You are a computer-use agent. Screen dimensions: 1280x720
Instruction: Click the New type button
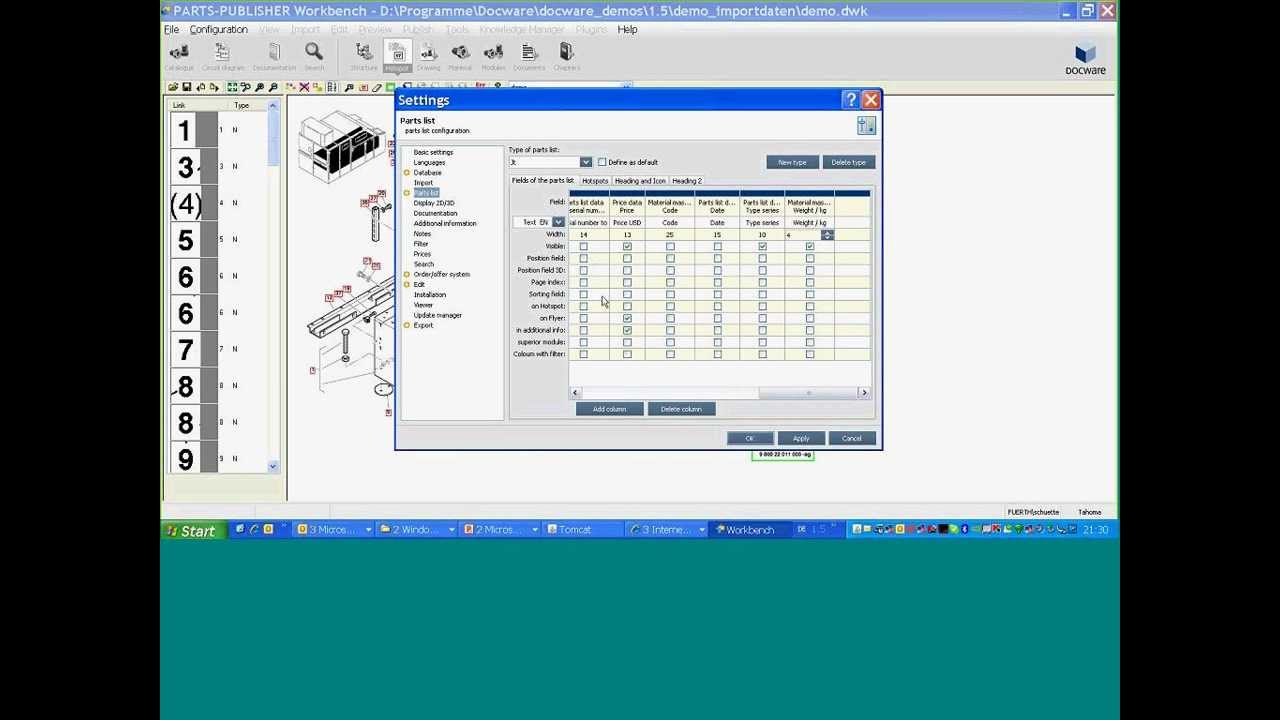pyautogui.click(x=792, y=162)
